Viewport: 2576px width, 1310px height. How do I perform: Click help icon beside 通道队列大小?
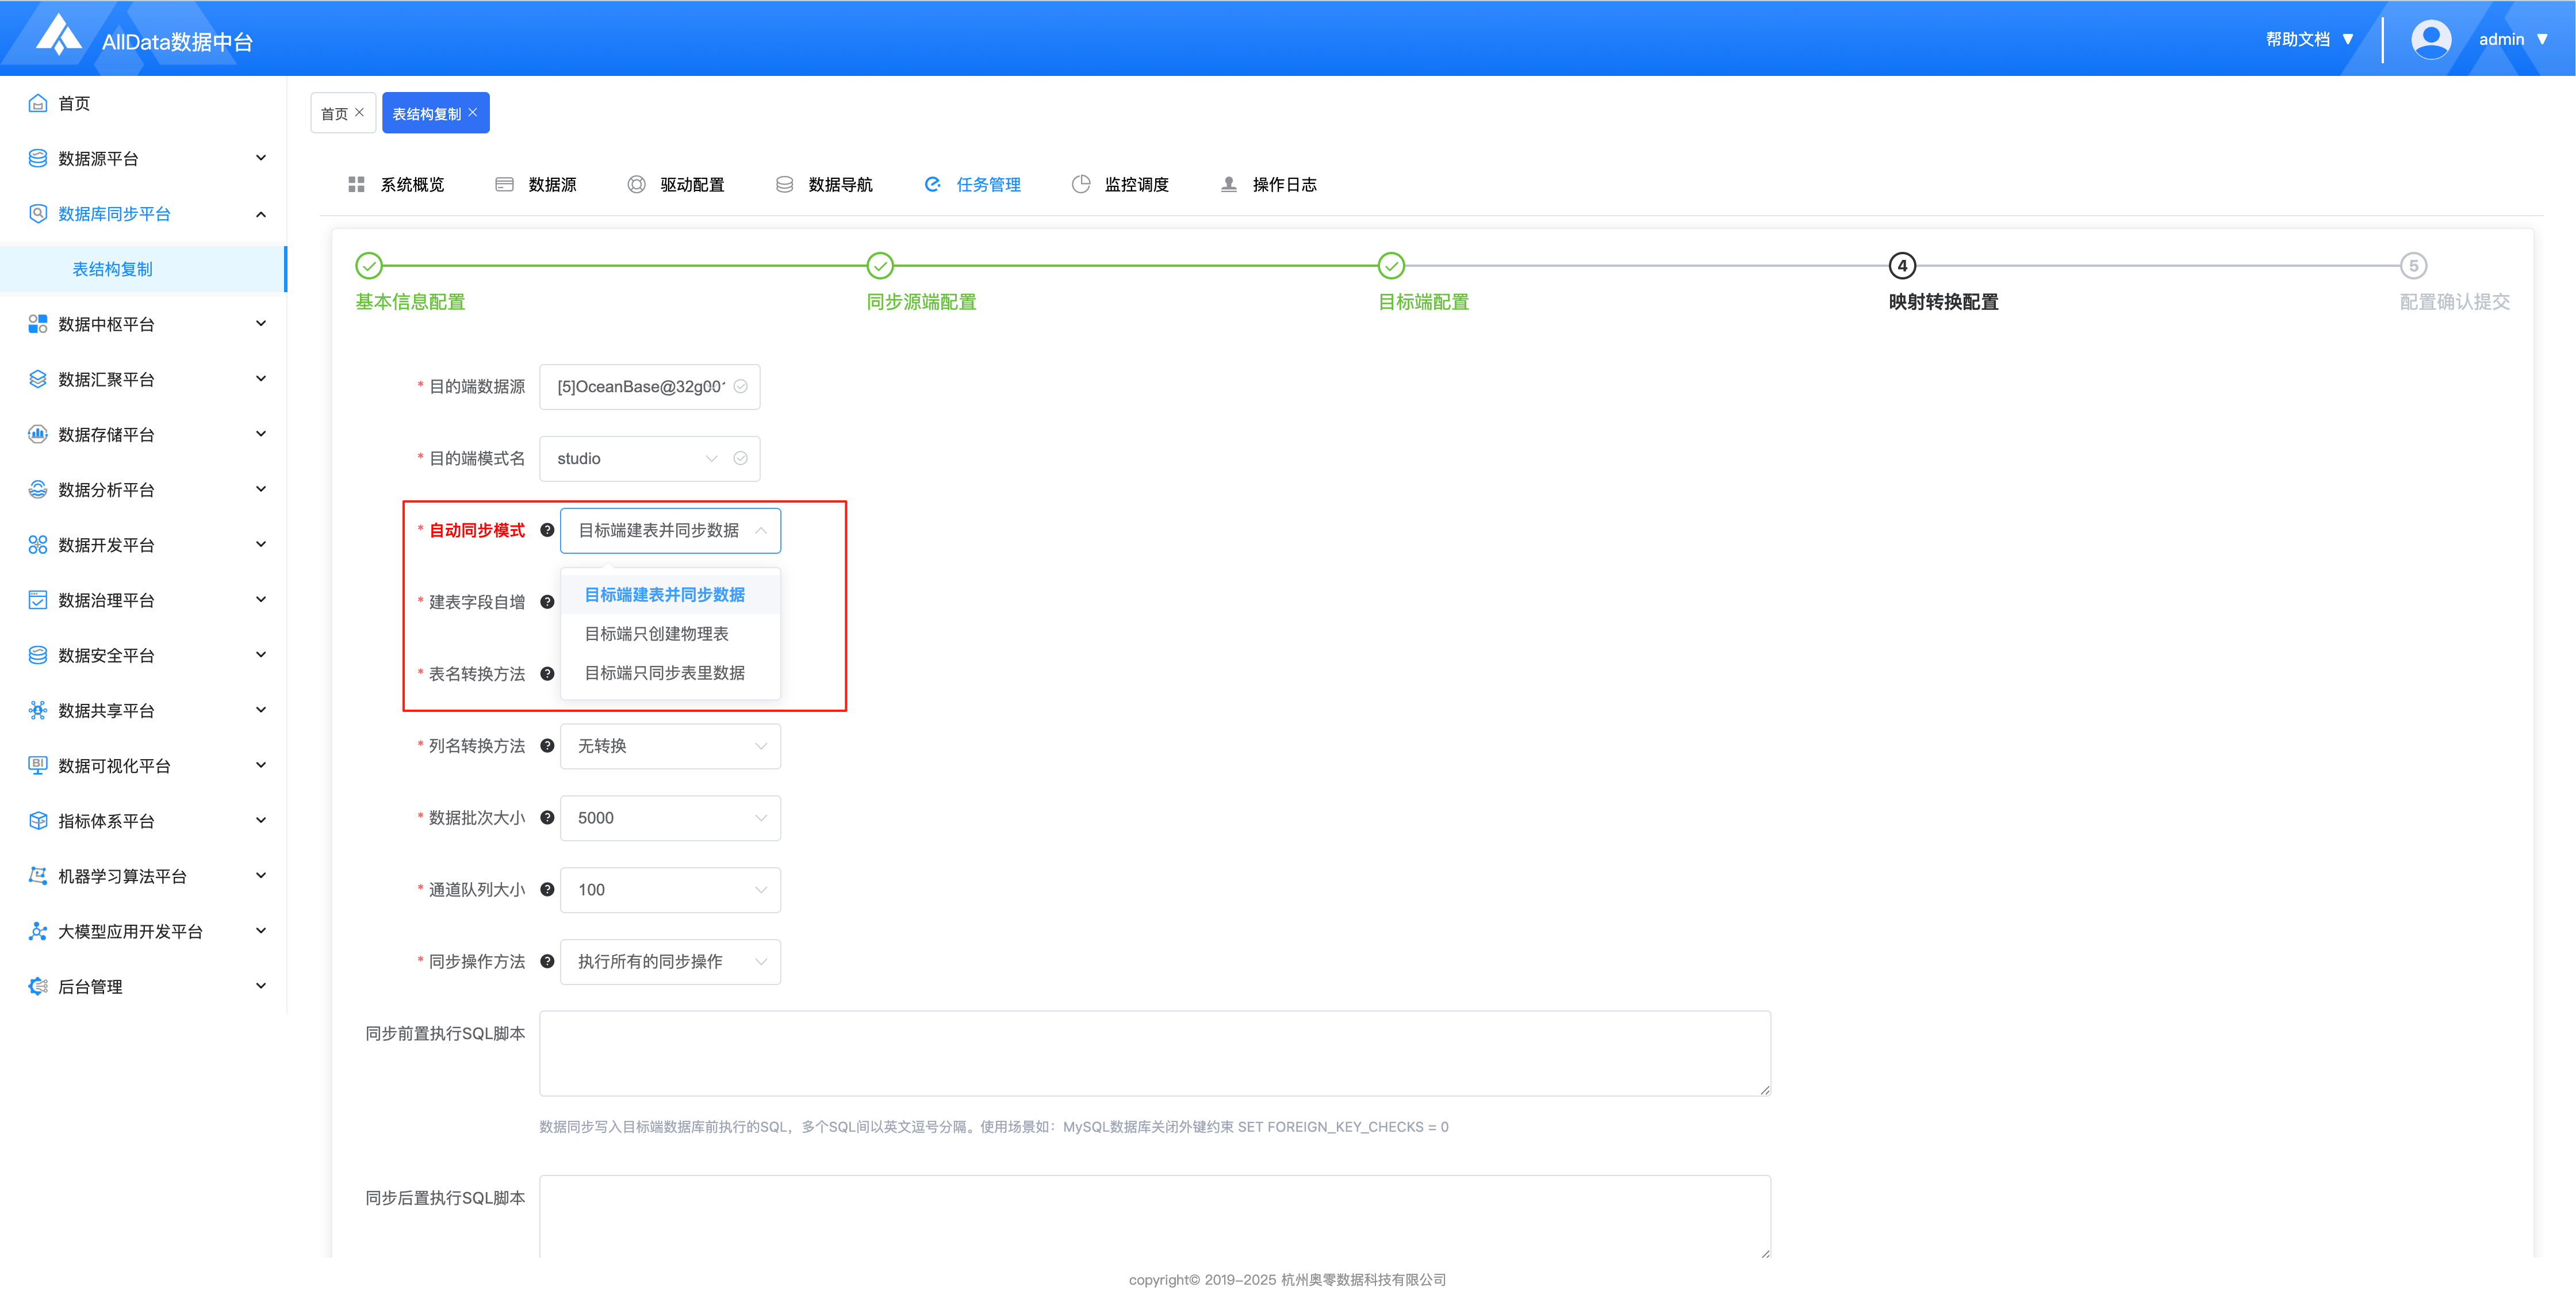pos(547,890)
